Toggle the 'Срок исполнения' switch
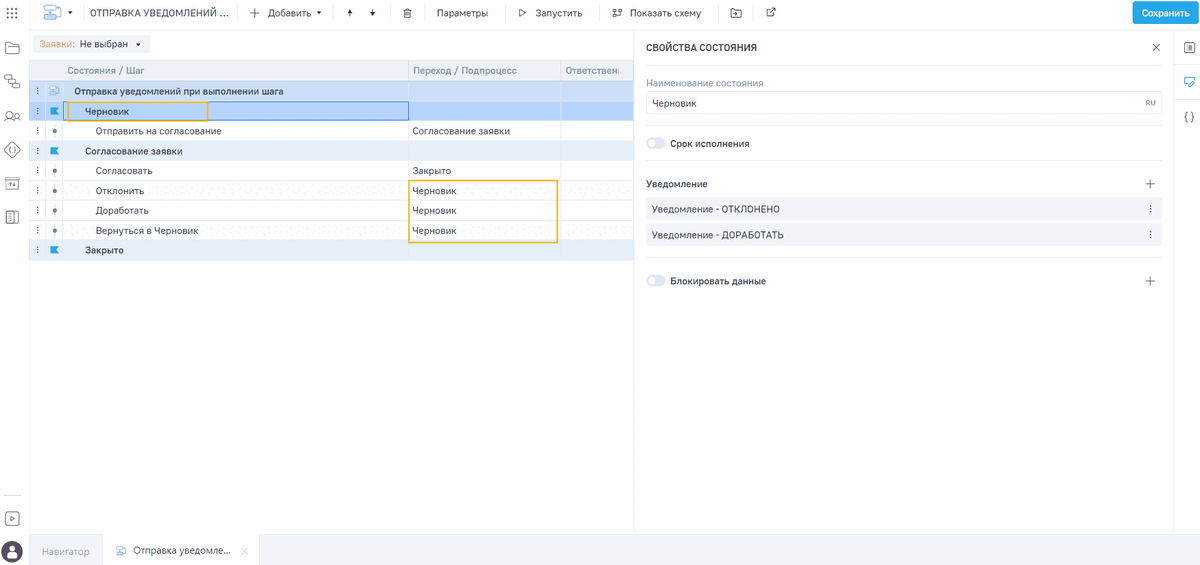This screenshot has width=1200, height=565. [655, 144]
